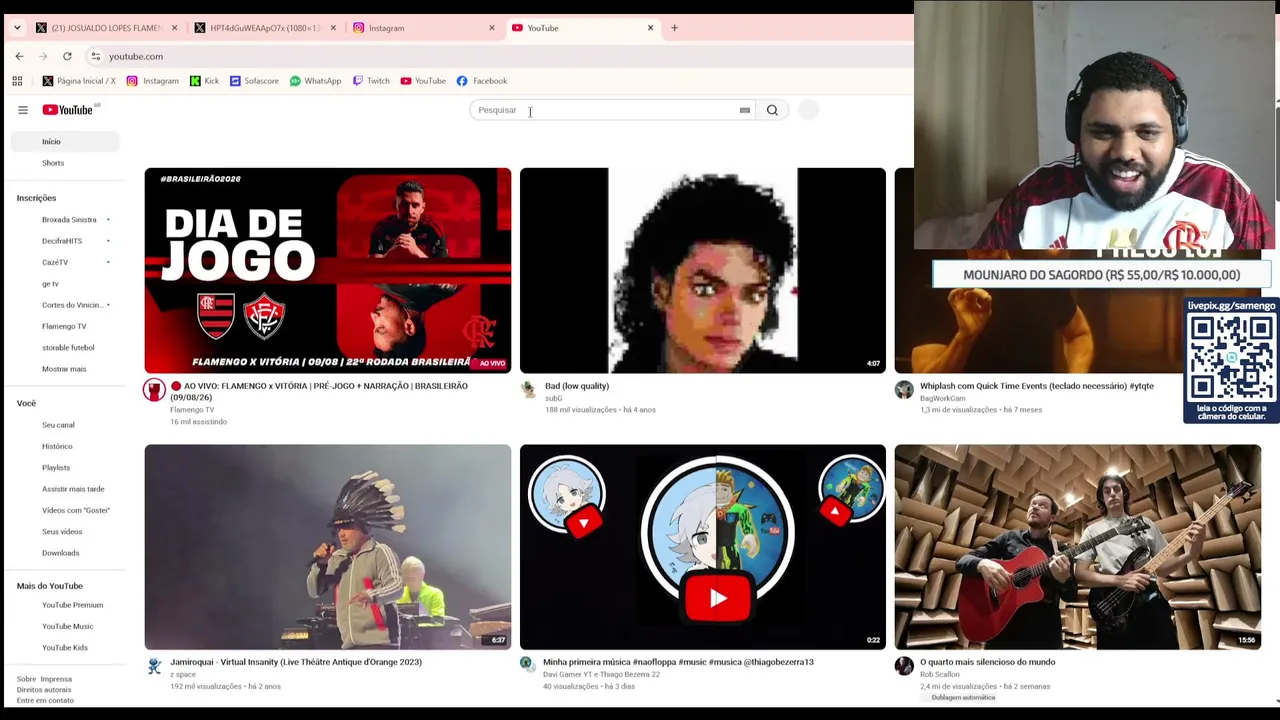Click the Direitos autorais footer link

pos(44,690)
